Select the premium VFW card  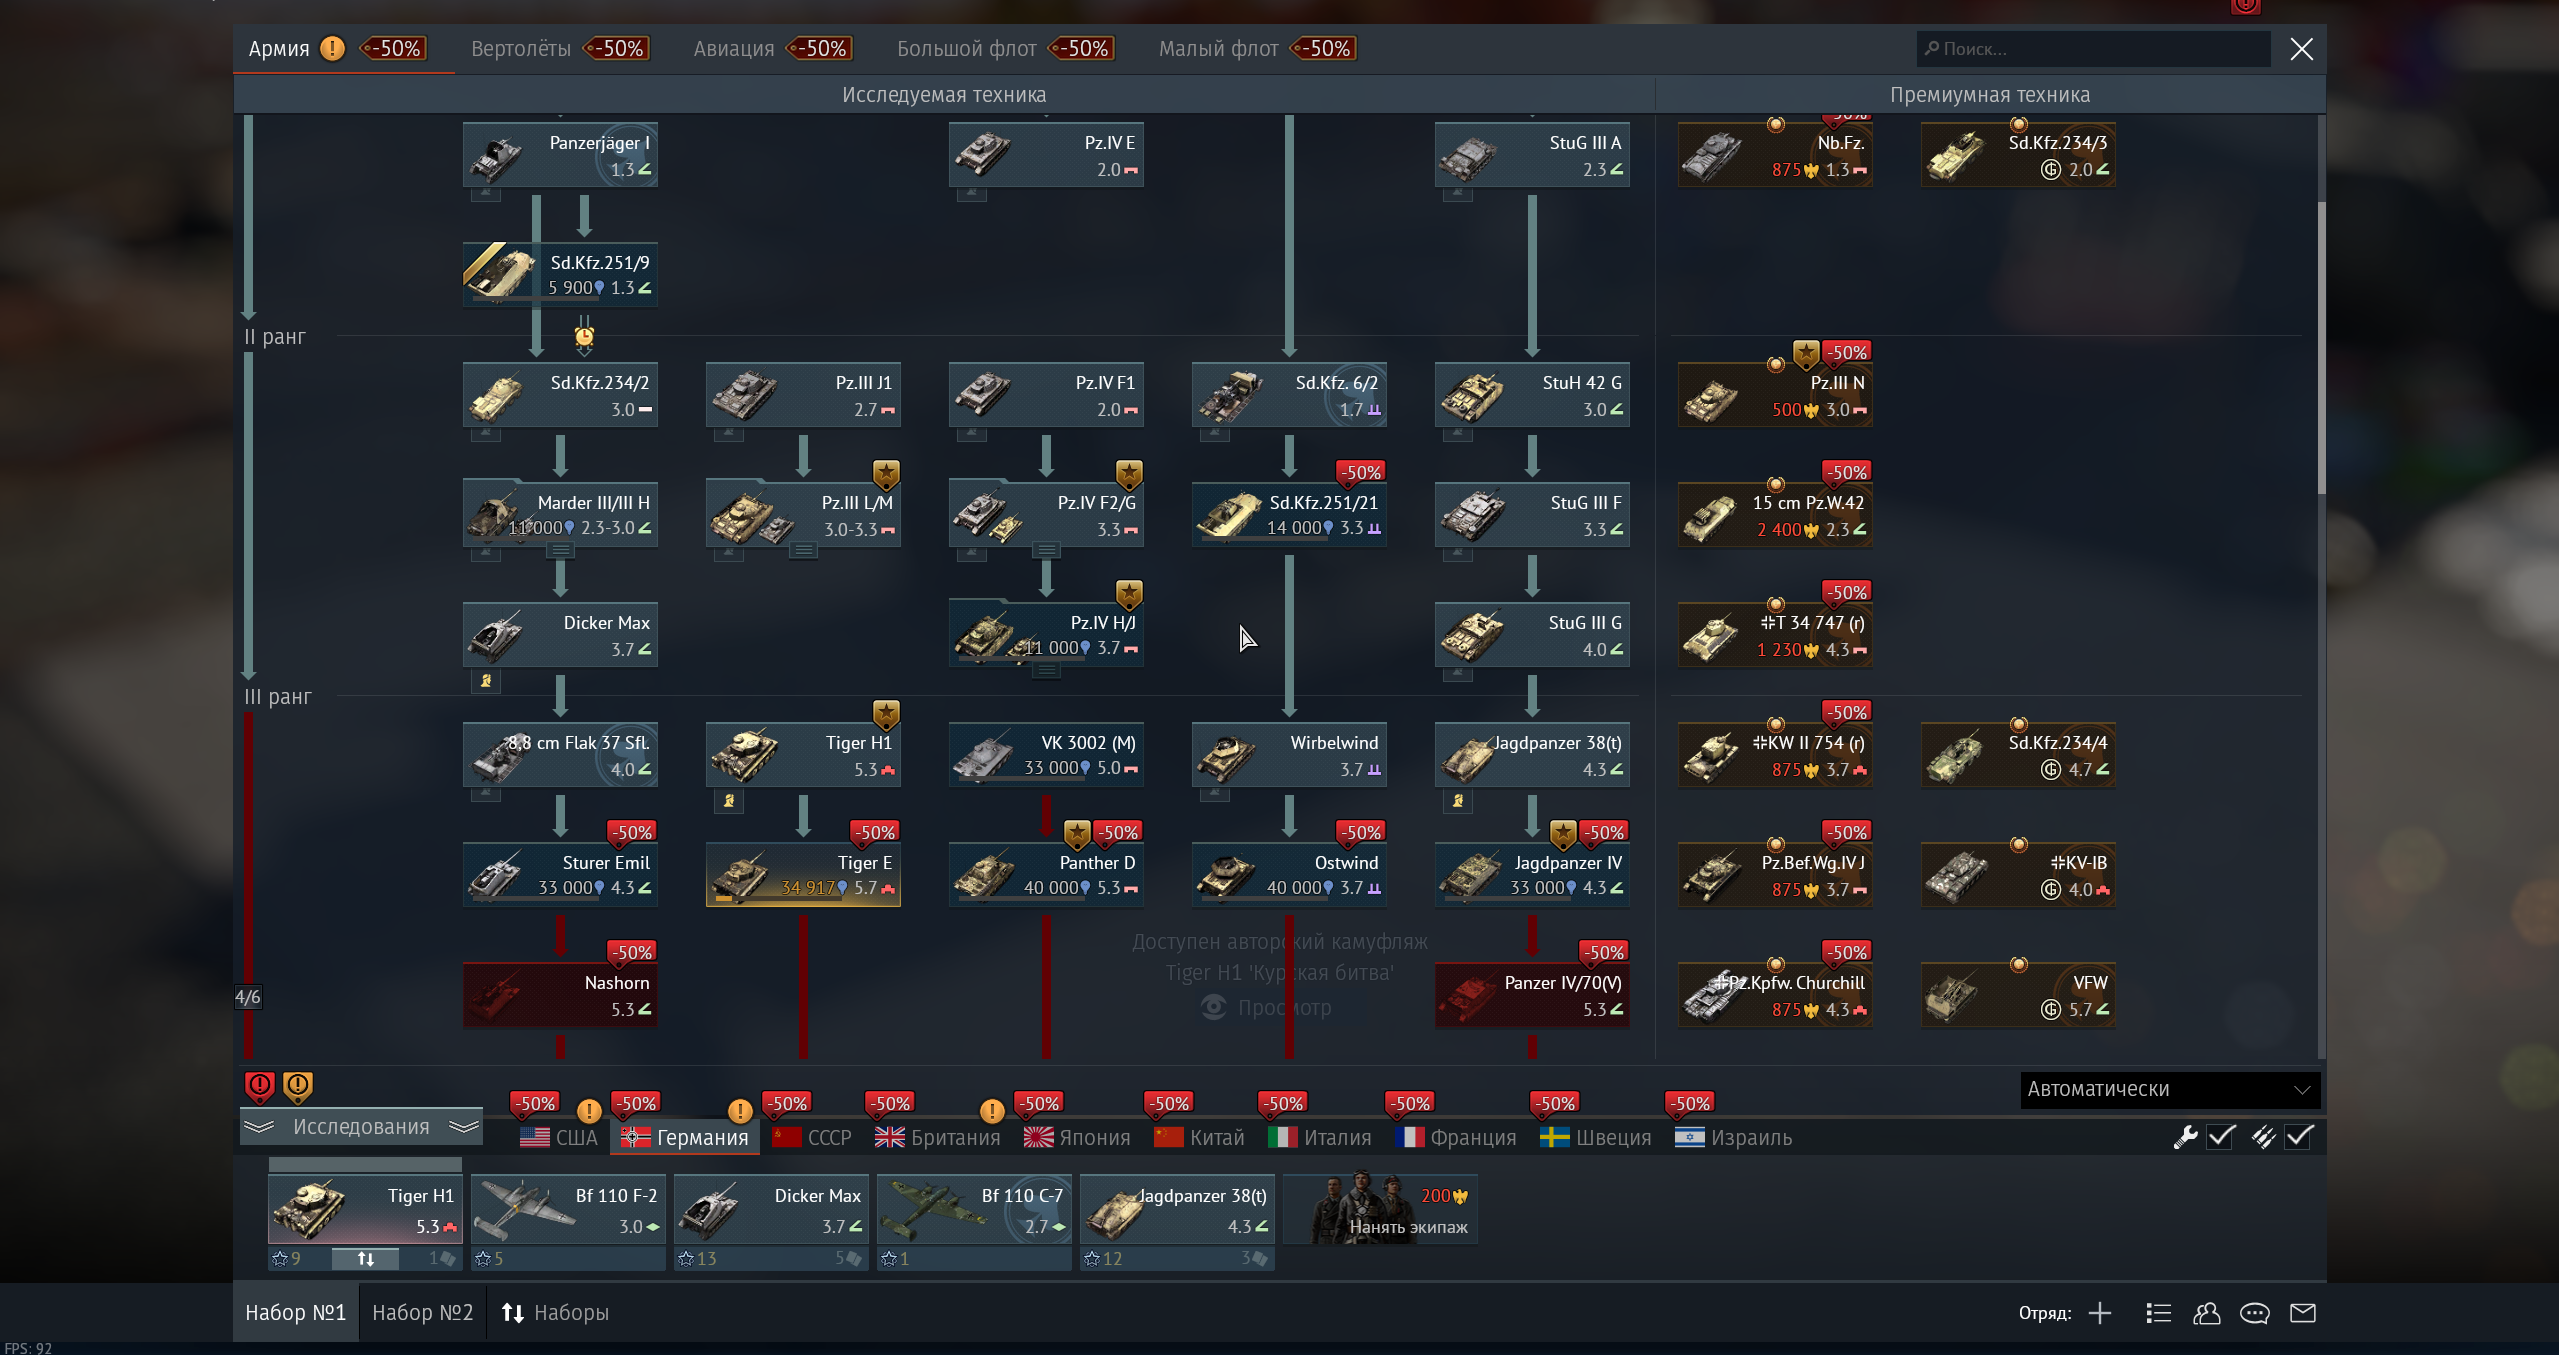pos(2018,994)
